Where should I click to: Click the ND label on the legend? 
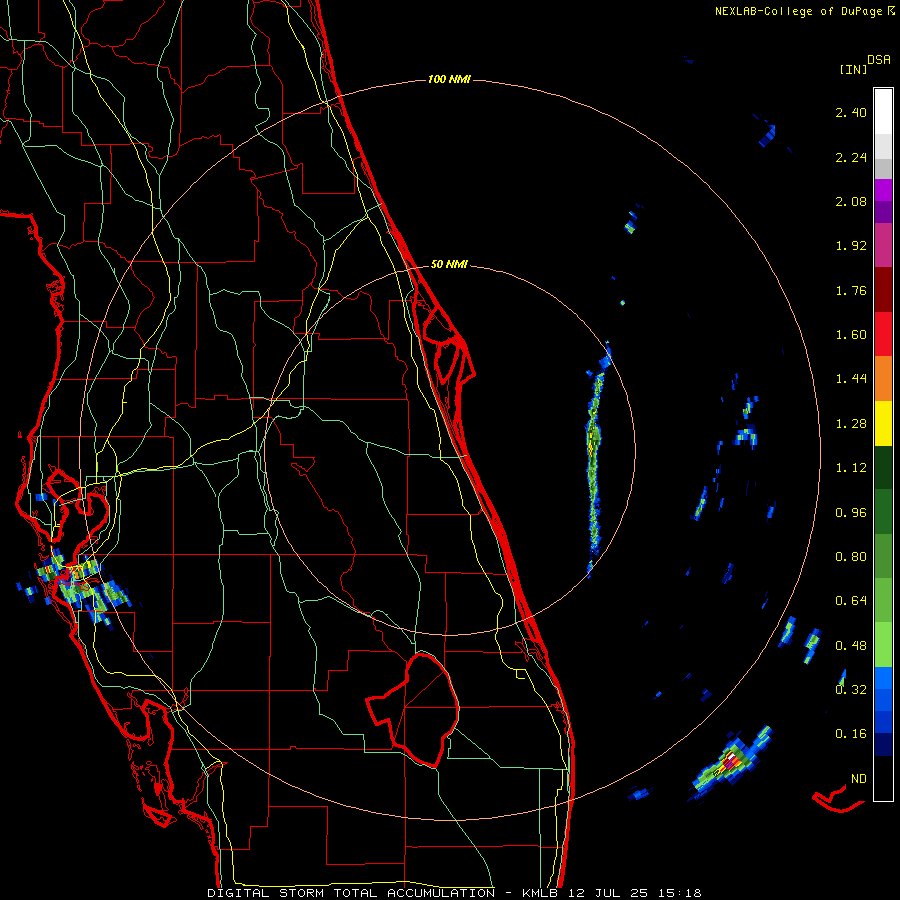click(x=859, y=779)
